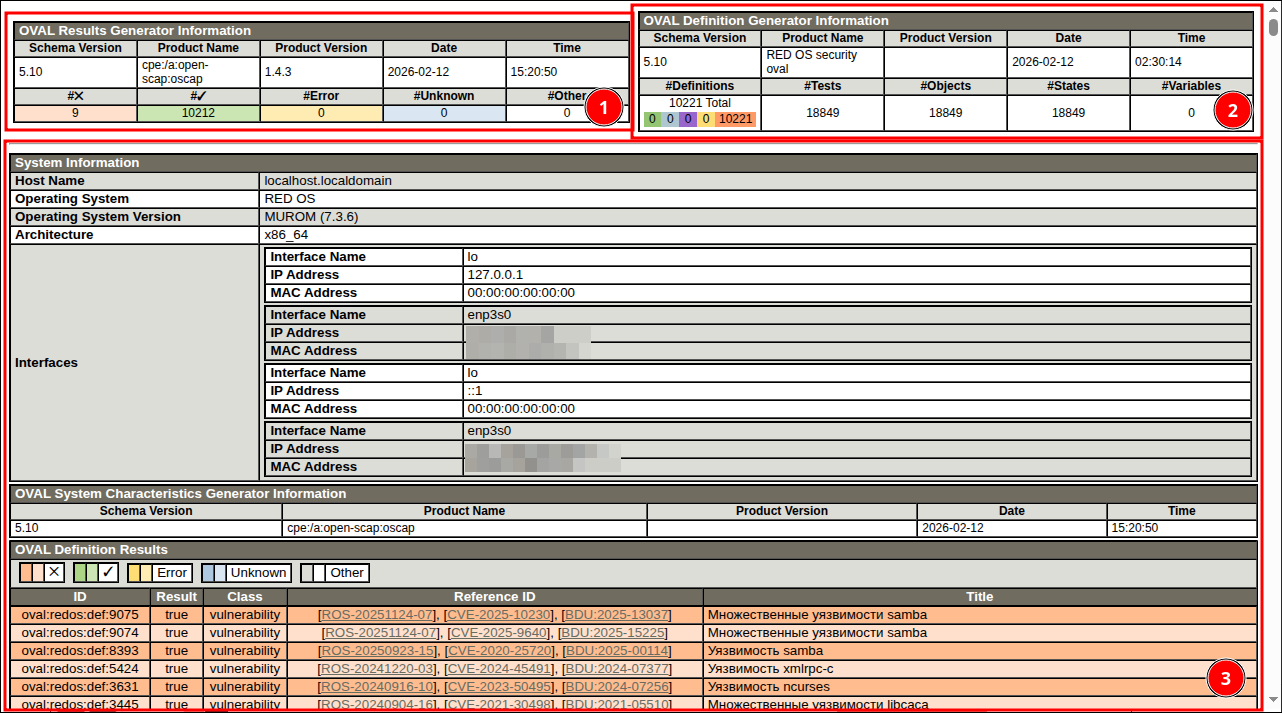
Task: Open the CVE-2023-50495 link for ncurses
Action: pos(497,687)
